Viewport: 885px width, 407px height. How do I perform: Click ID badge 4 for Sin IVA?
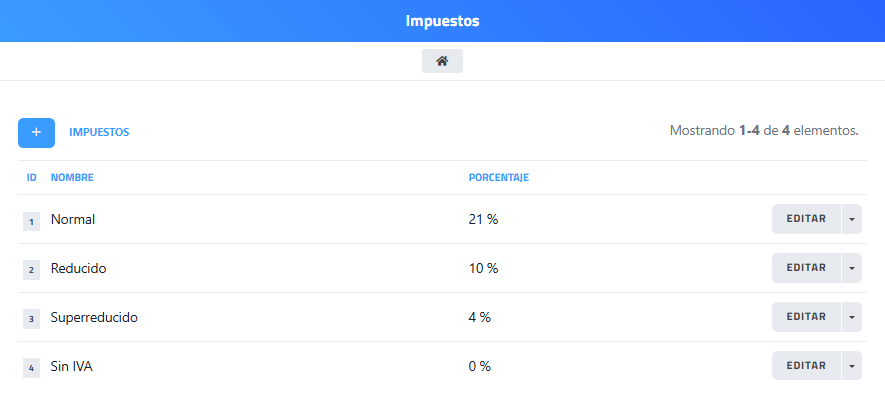(x=31, y=367)
